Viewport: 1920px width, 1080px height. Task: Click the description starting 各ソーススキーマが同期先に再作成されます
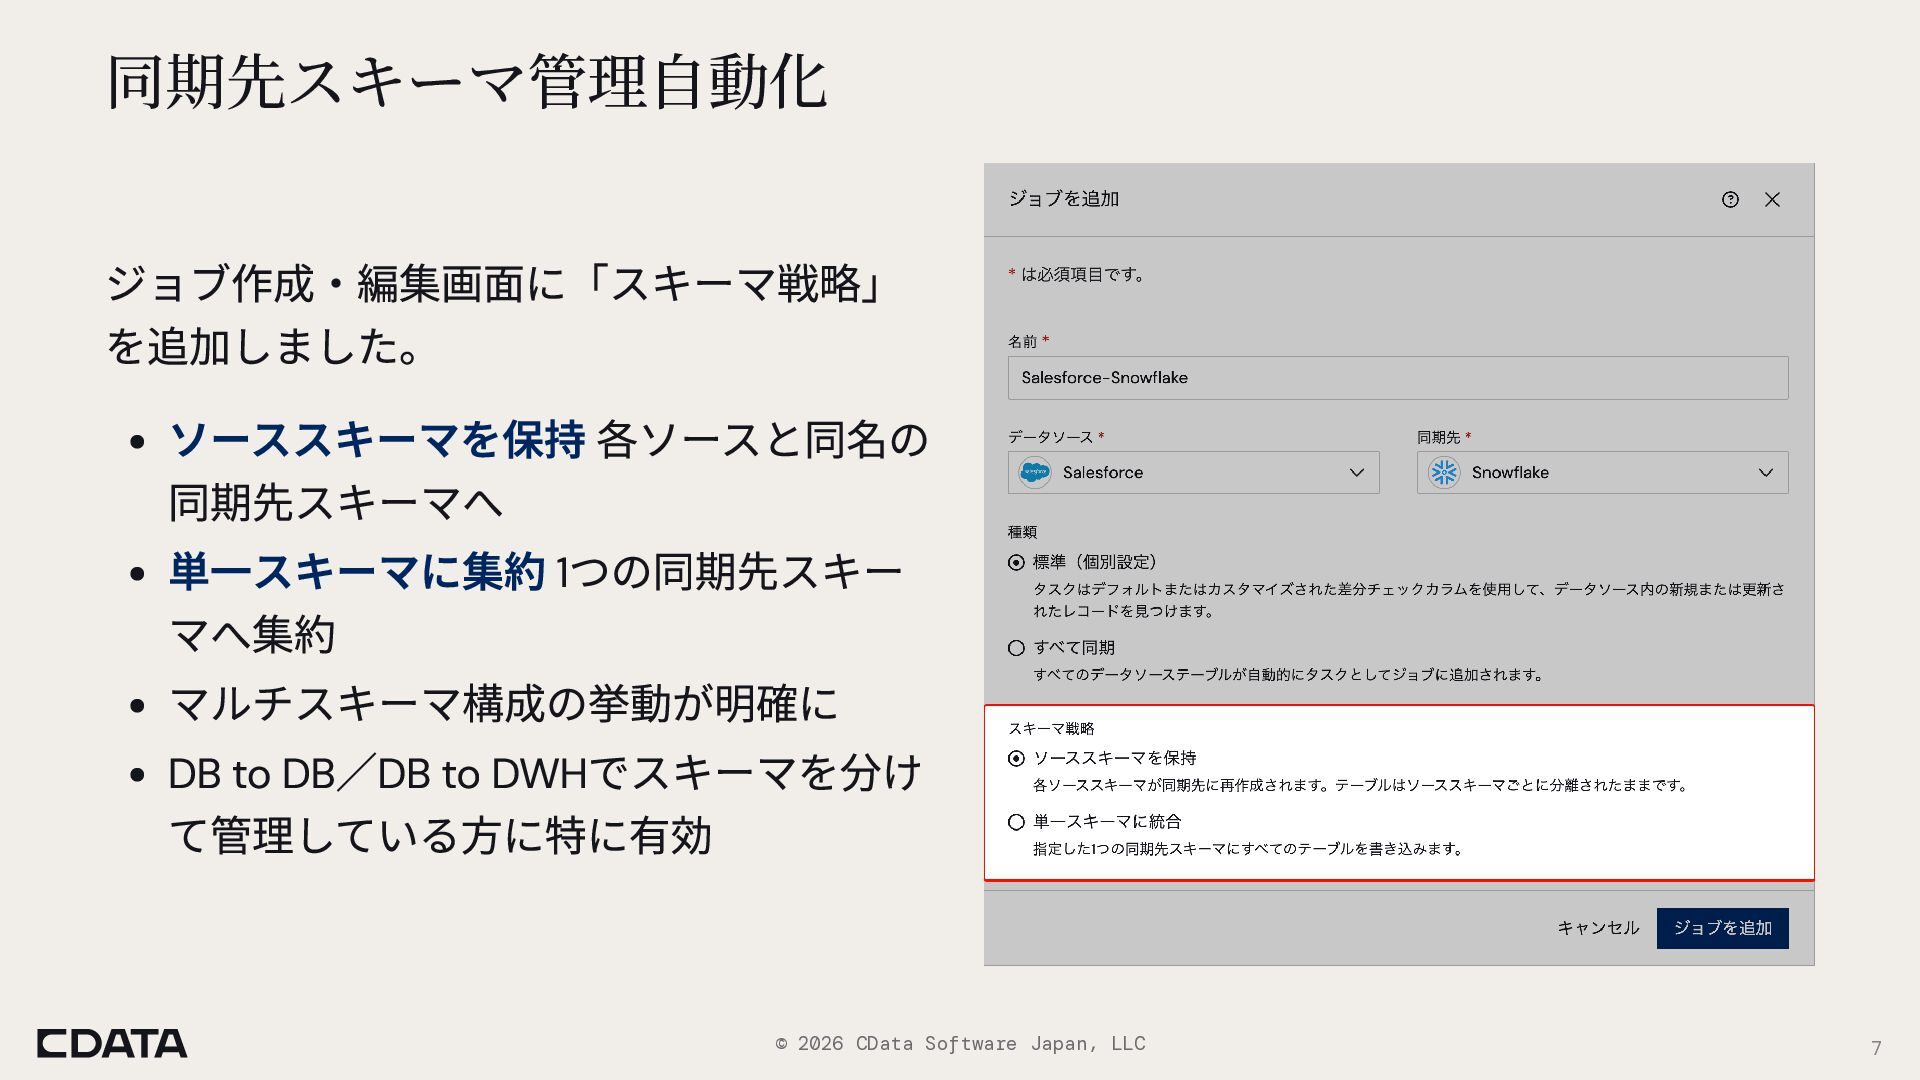(x=1362, y=786)
